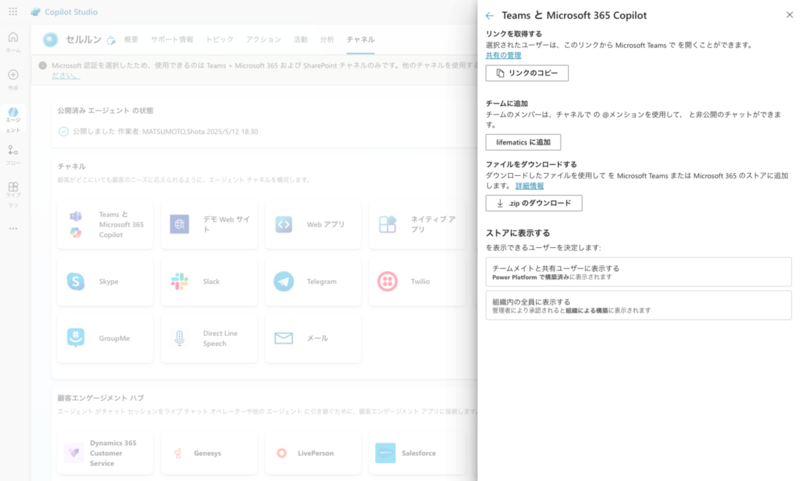This screenshot has height=481, width=800.
Task: Select the Slack channel icon
Action: tap(179, 281)
